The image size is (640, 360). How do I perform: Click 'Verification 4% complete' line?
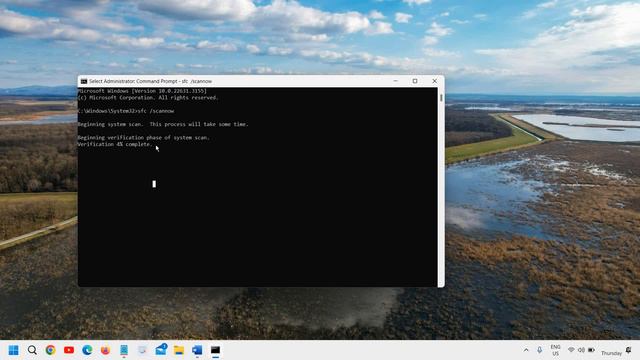[x=115, y=144]
